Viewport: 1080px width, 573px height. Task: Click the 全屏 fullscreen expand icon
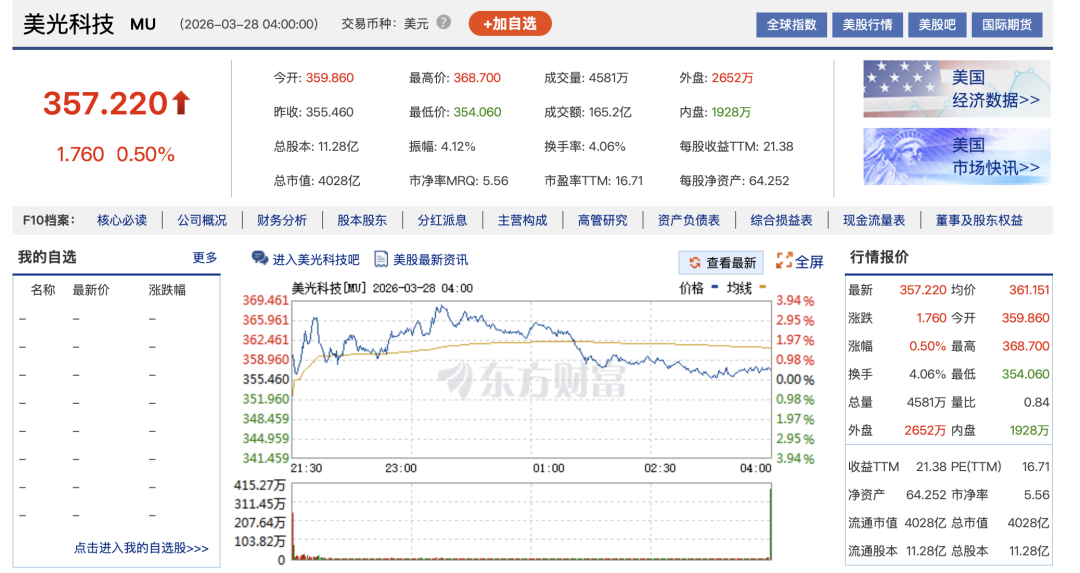(x=784, y=261)
